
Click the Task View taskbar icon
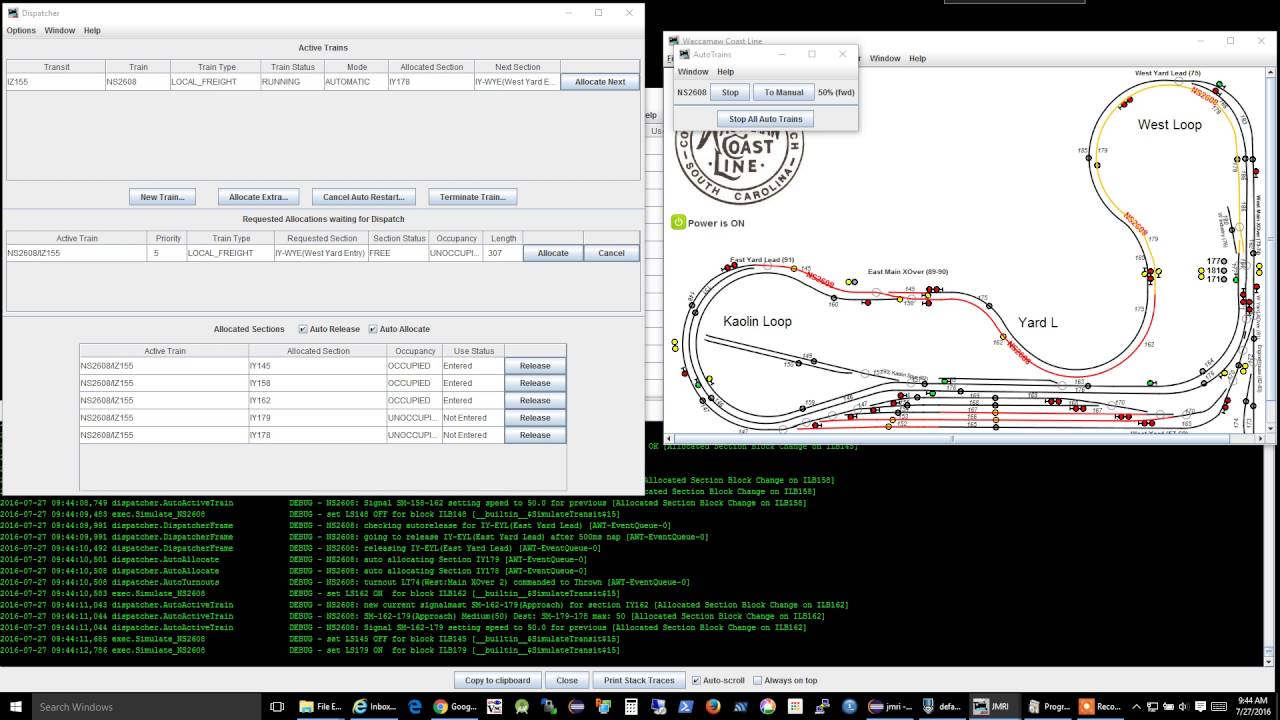pyautogui.click(x=278, y=706)
